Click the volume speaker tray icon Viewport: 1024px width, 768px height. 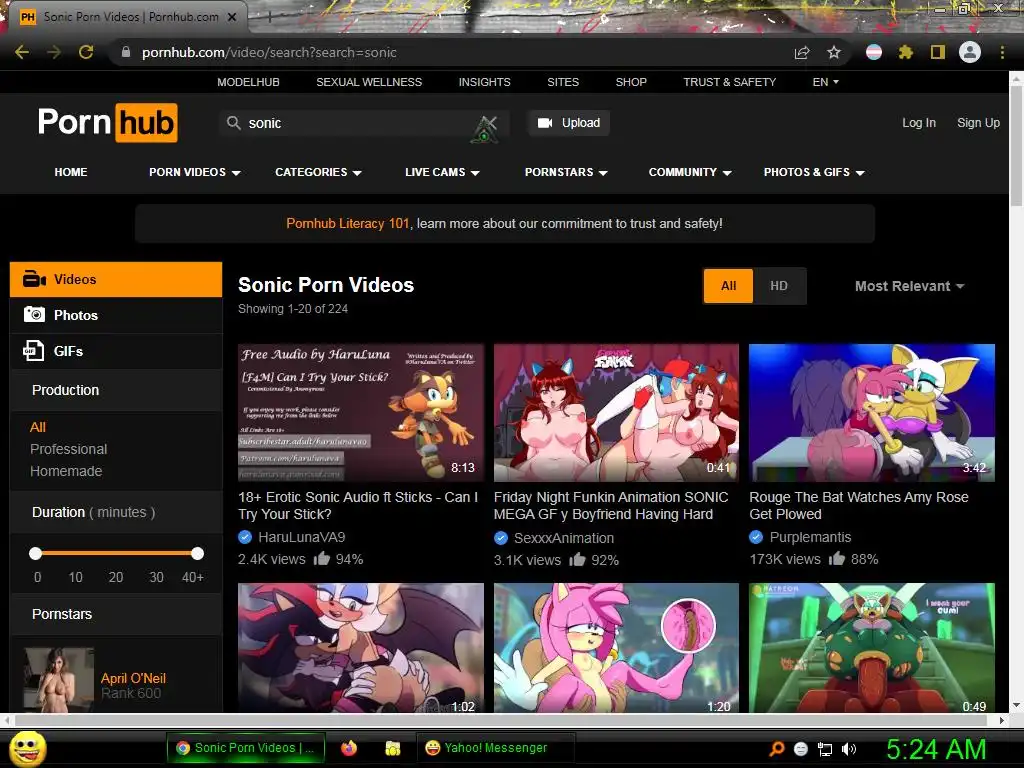[x=849, y=749]
